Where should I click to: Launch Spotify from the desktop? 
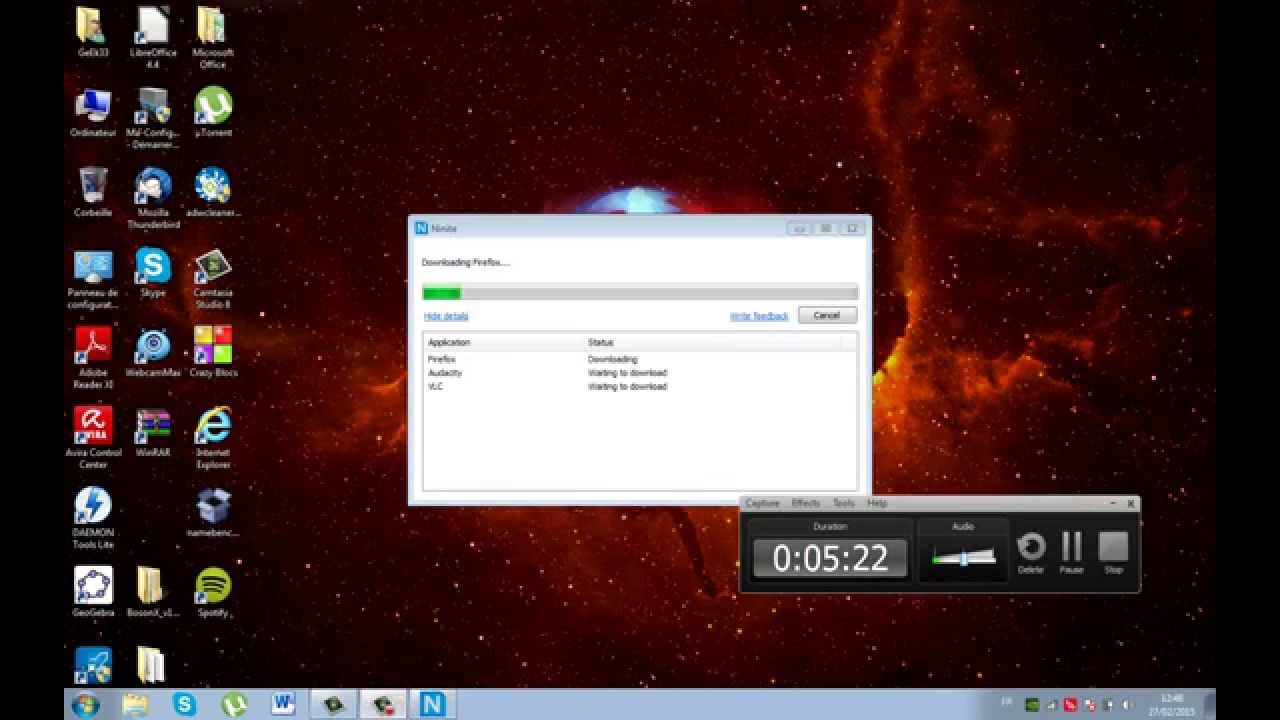pyautogui.click(x=213, y=592)
